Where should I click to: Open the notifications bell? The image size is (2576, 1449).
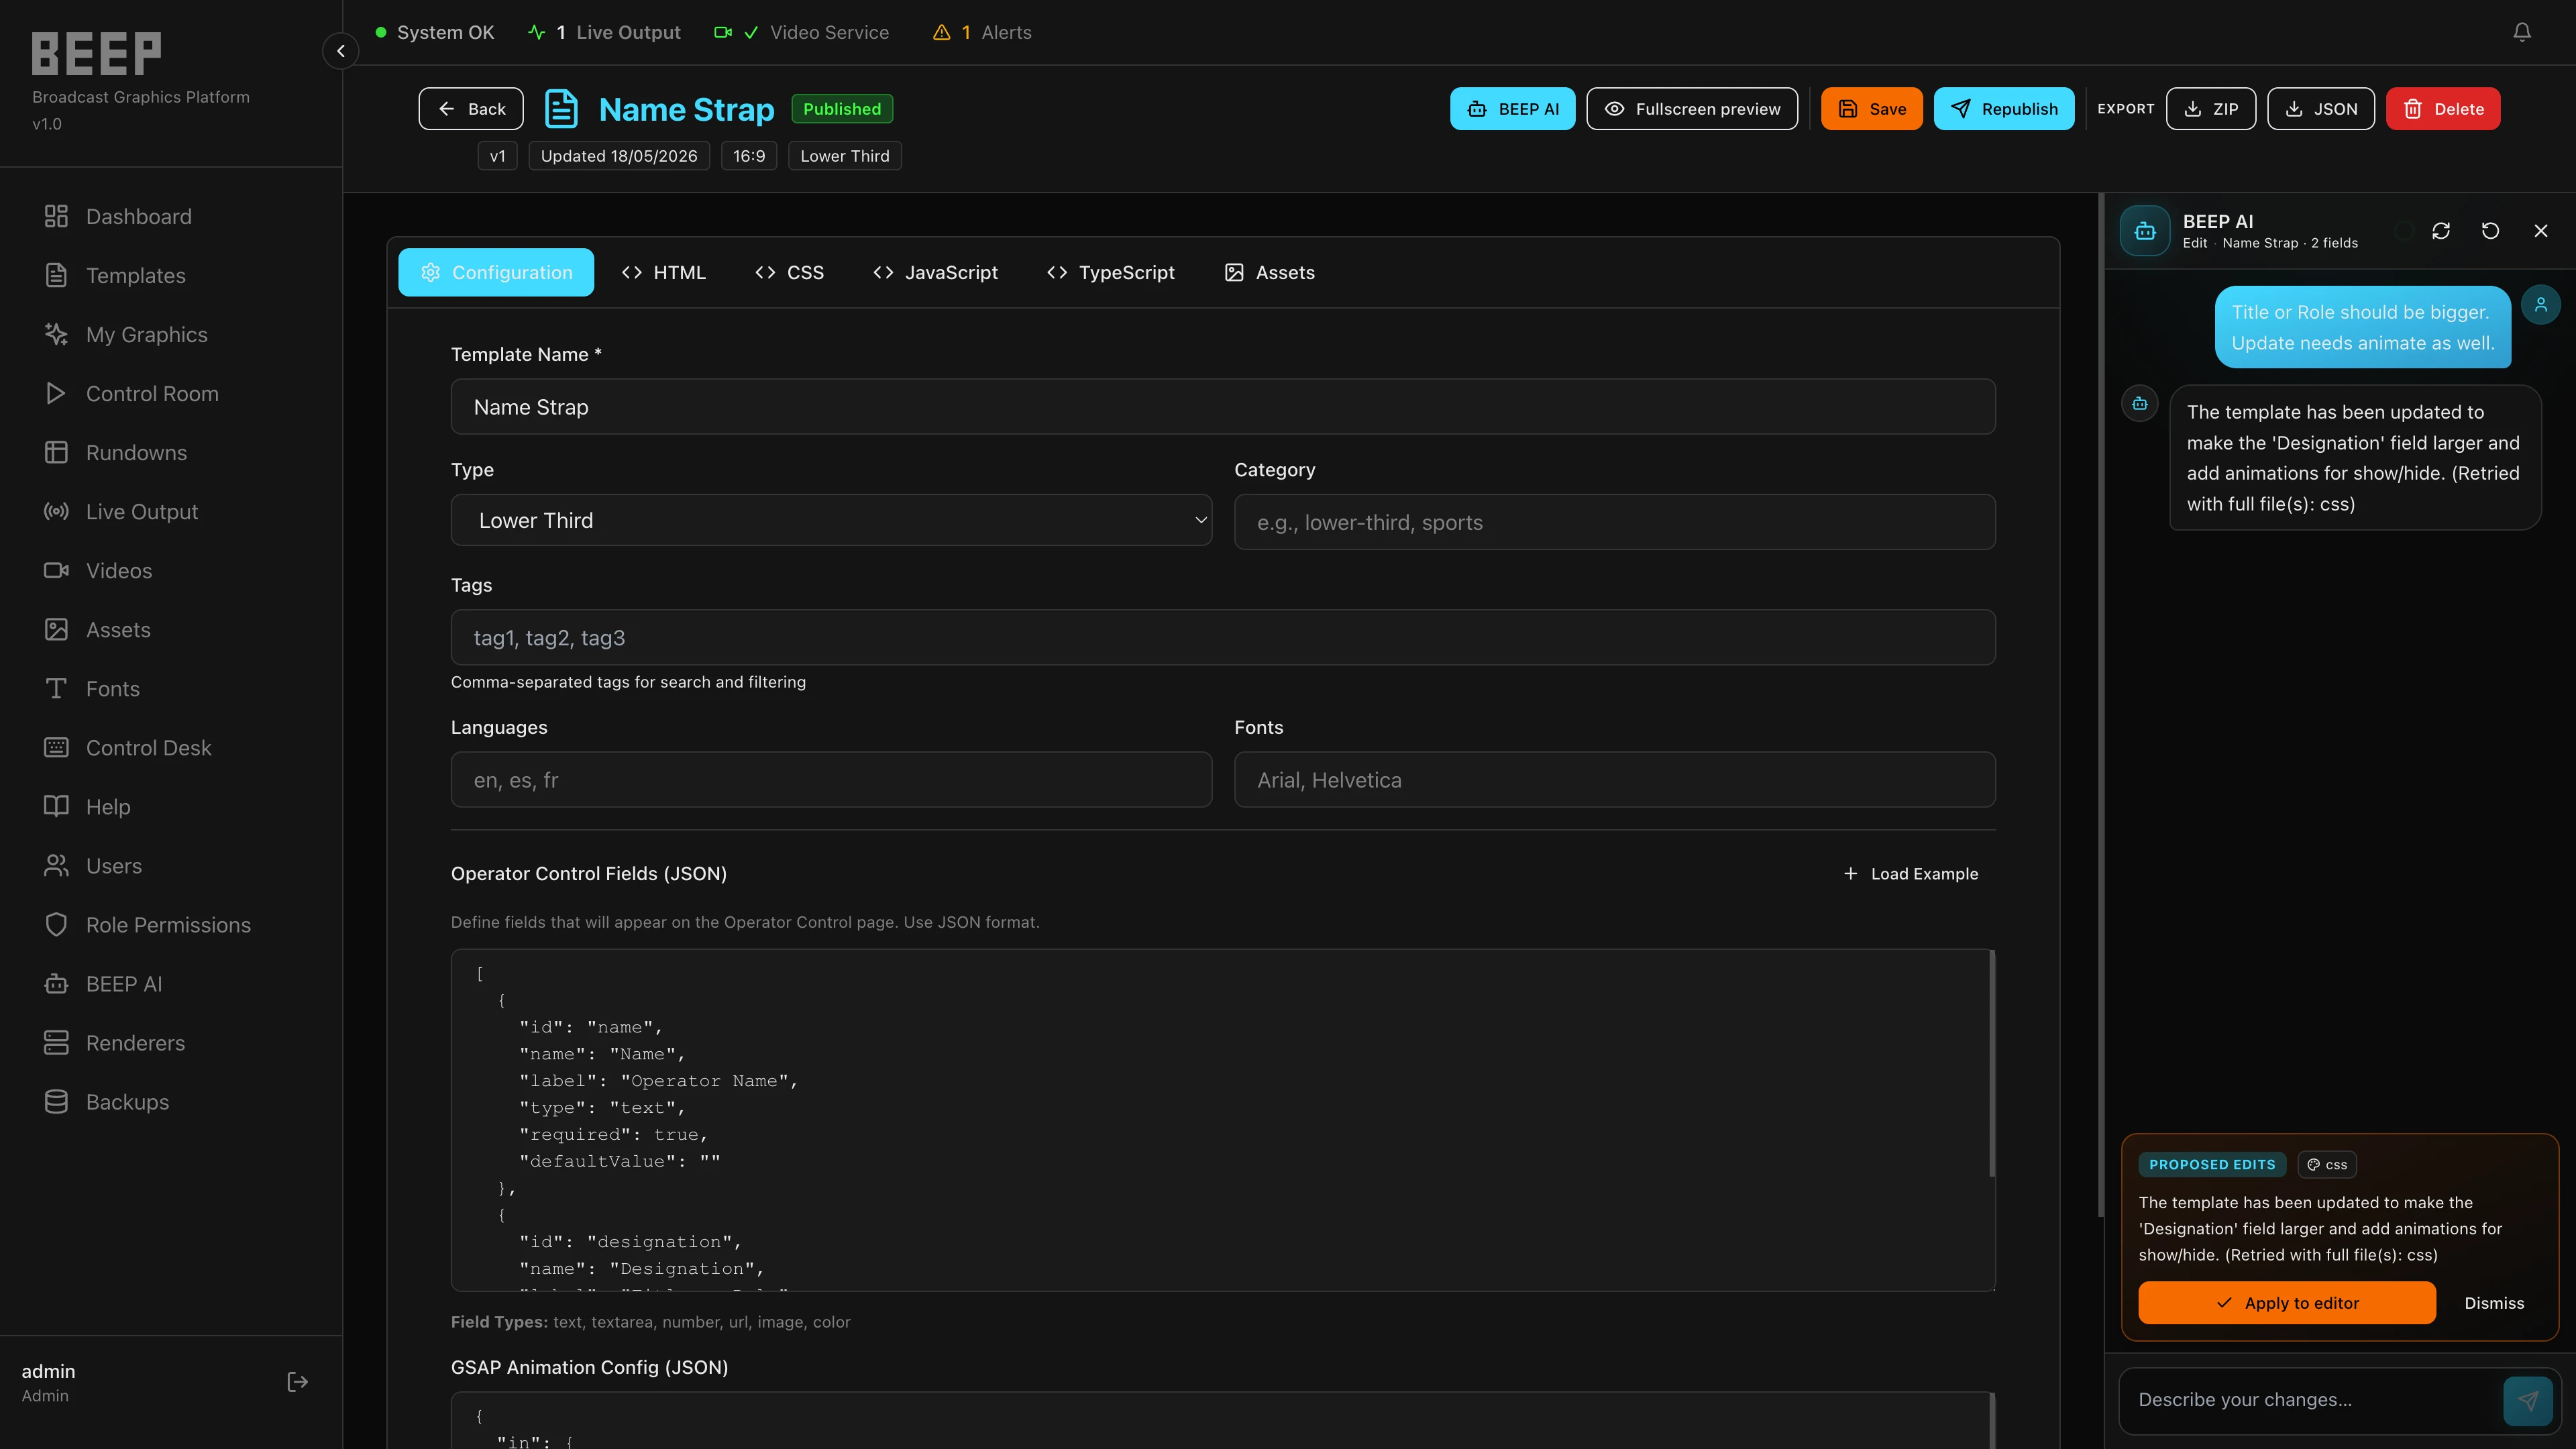(x=2522, y=32)
